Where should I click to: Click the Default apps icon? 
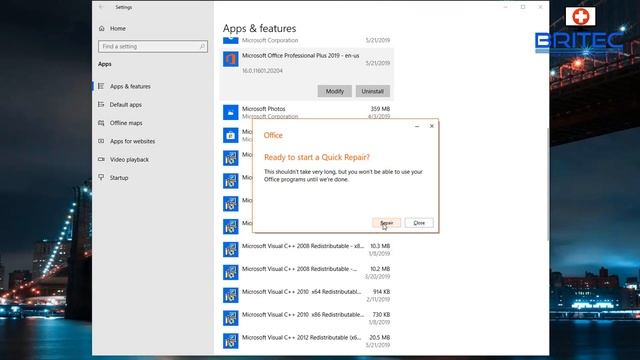point(101,104)
